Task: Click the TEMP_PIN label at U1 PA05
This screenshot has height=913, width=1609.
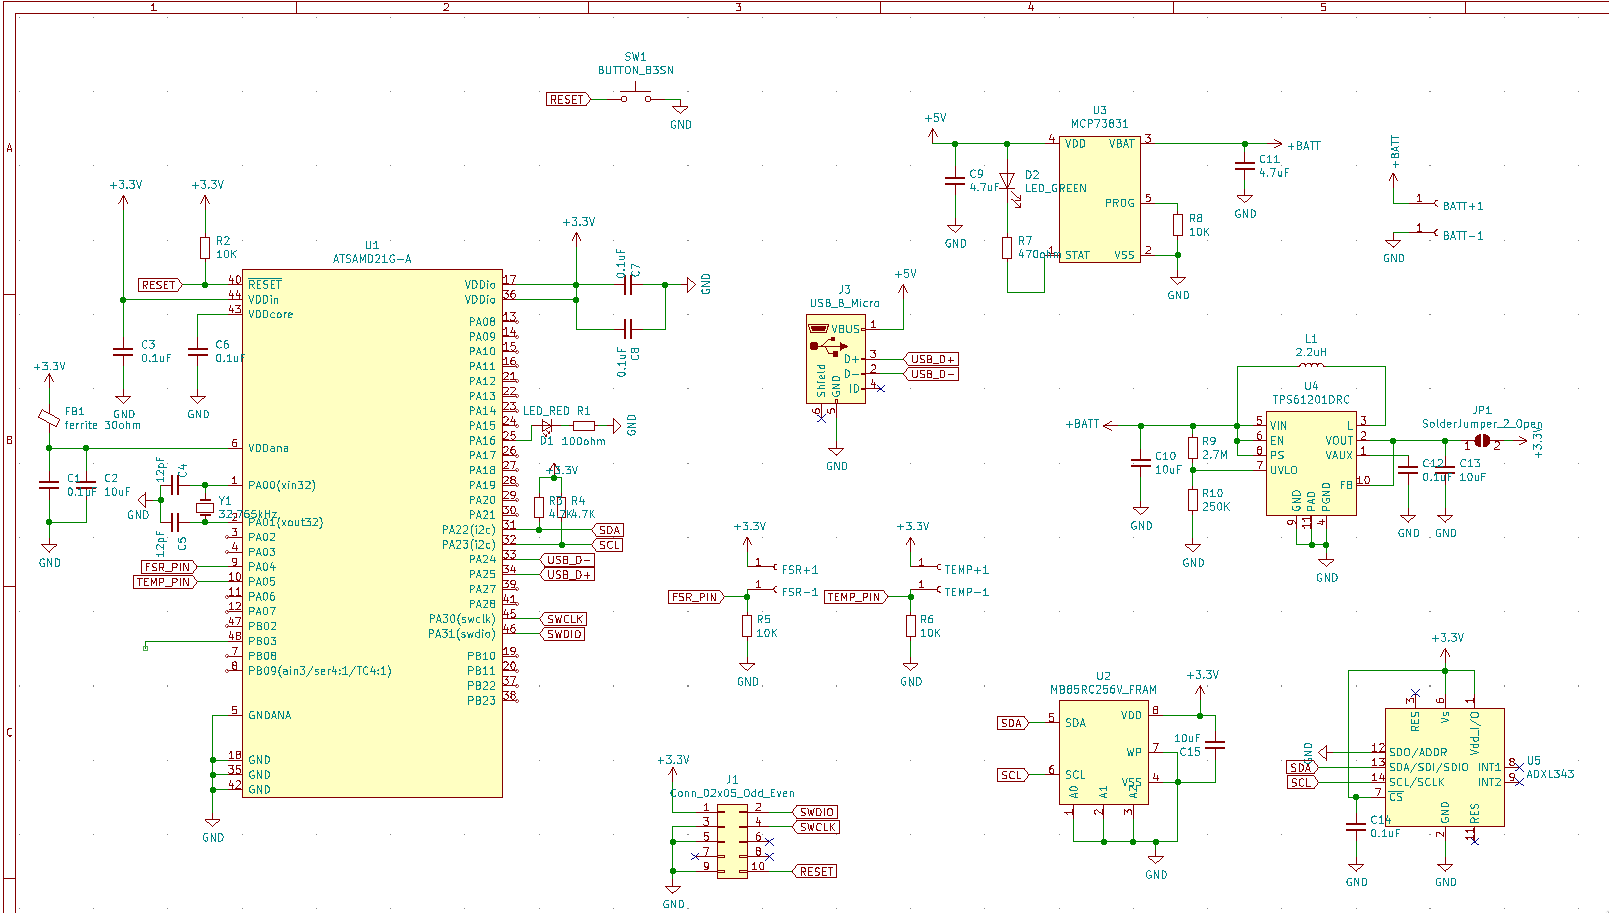Action: [165, 582]
